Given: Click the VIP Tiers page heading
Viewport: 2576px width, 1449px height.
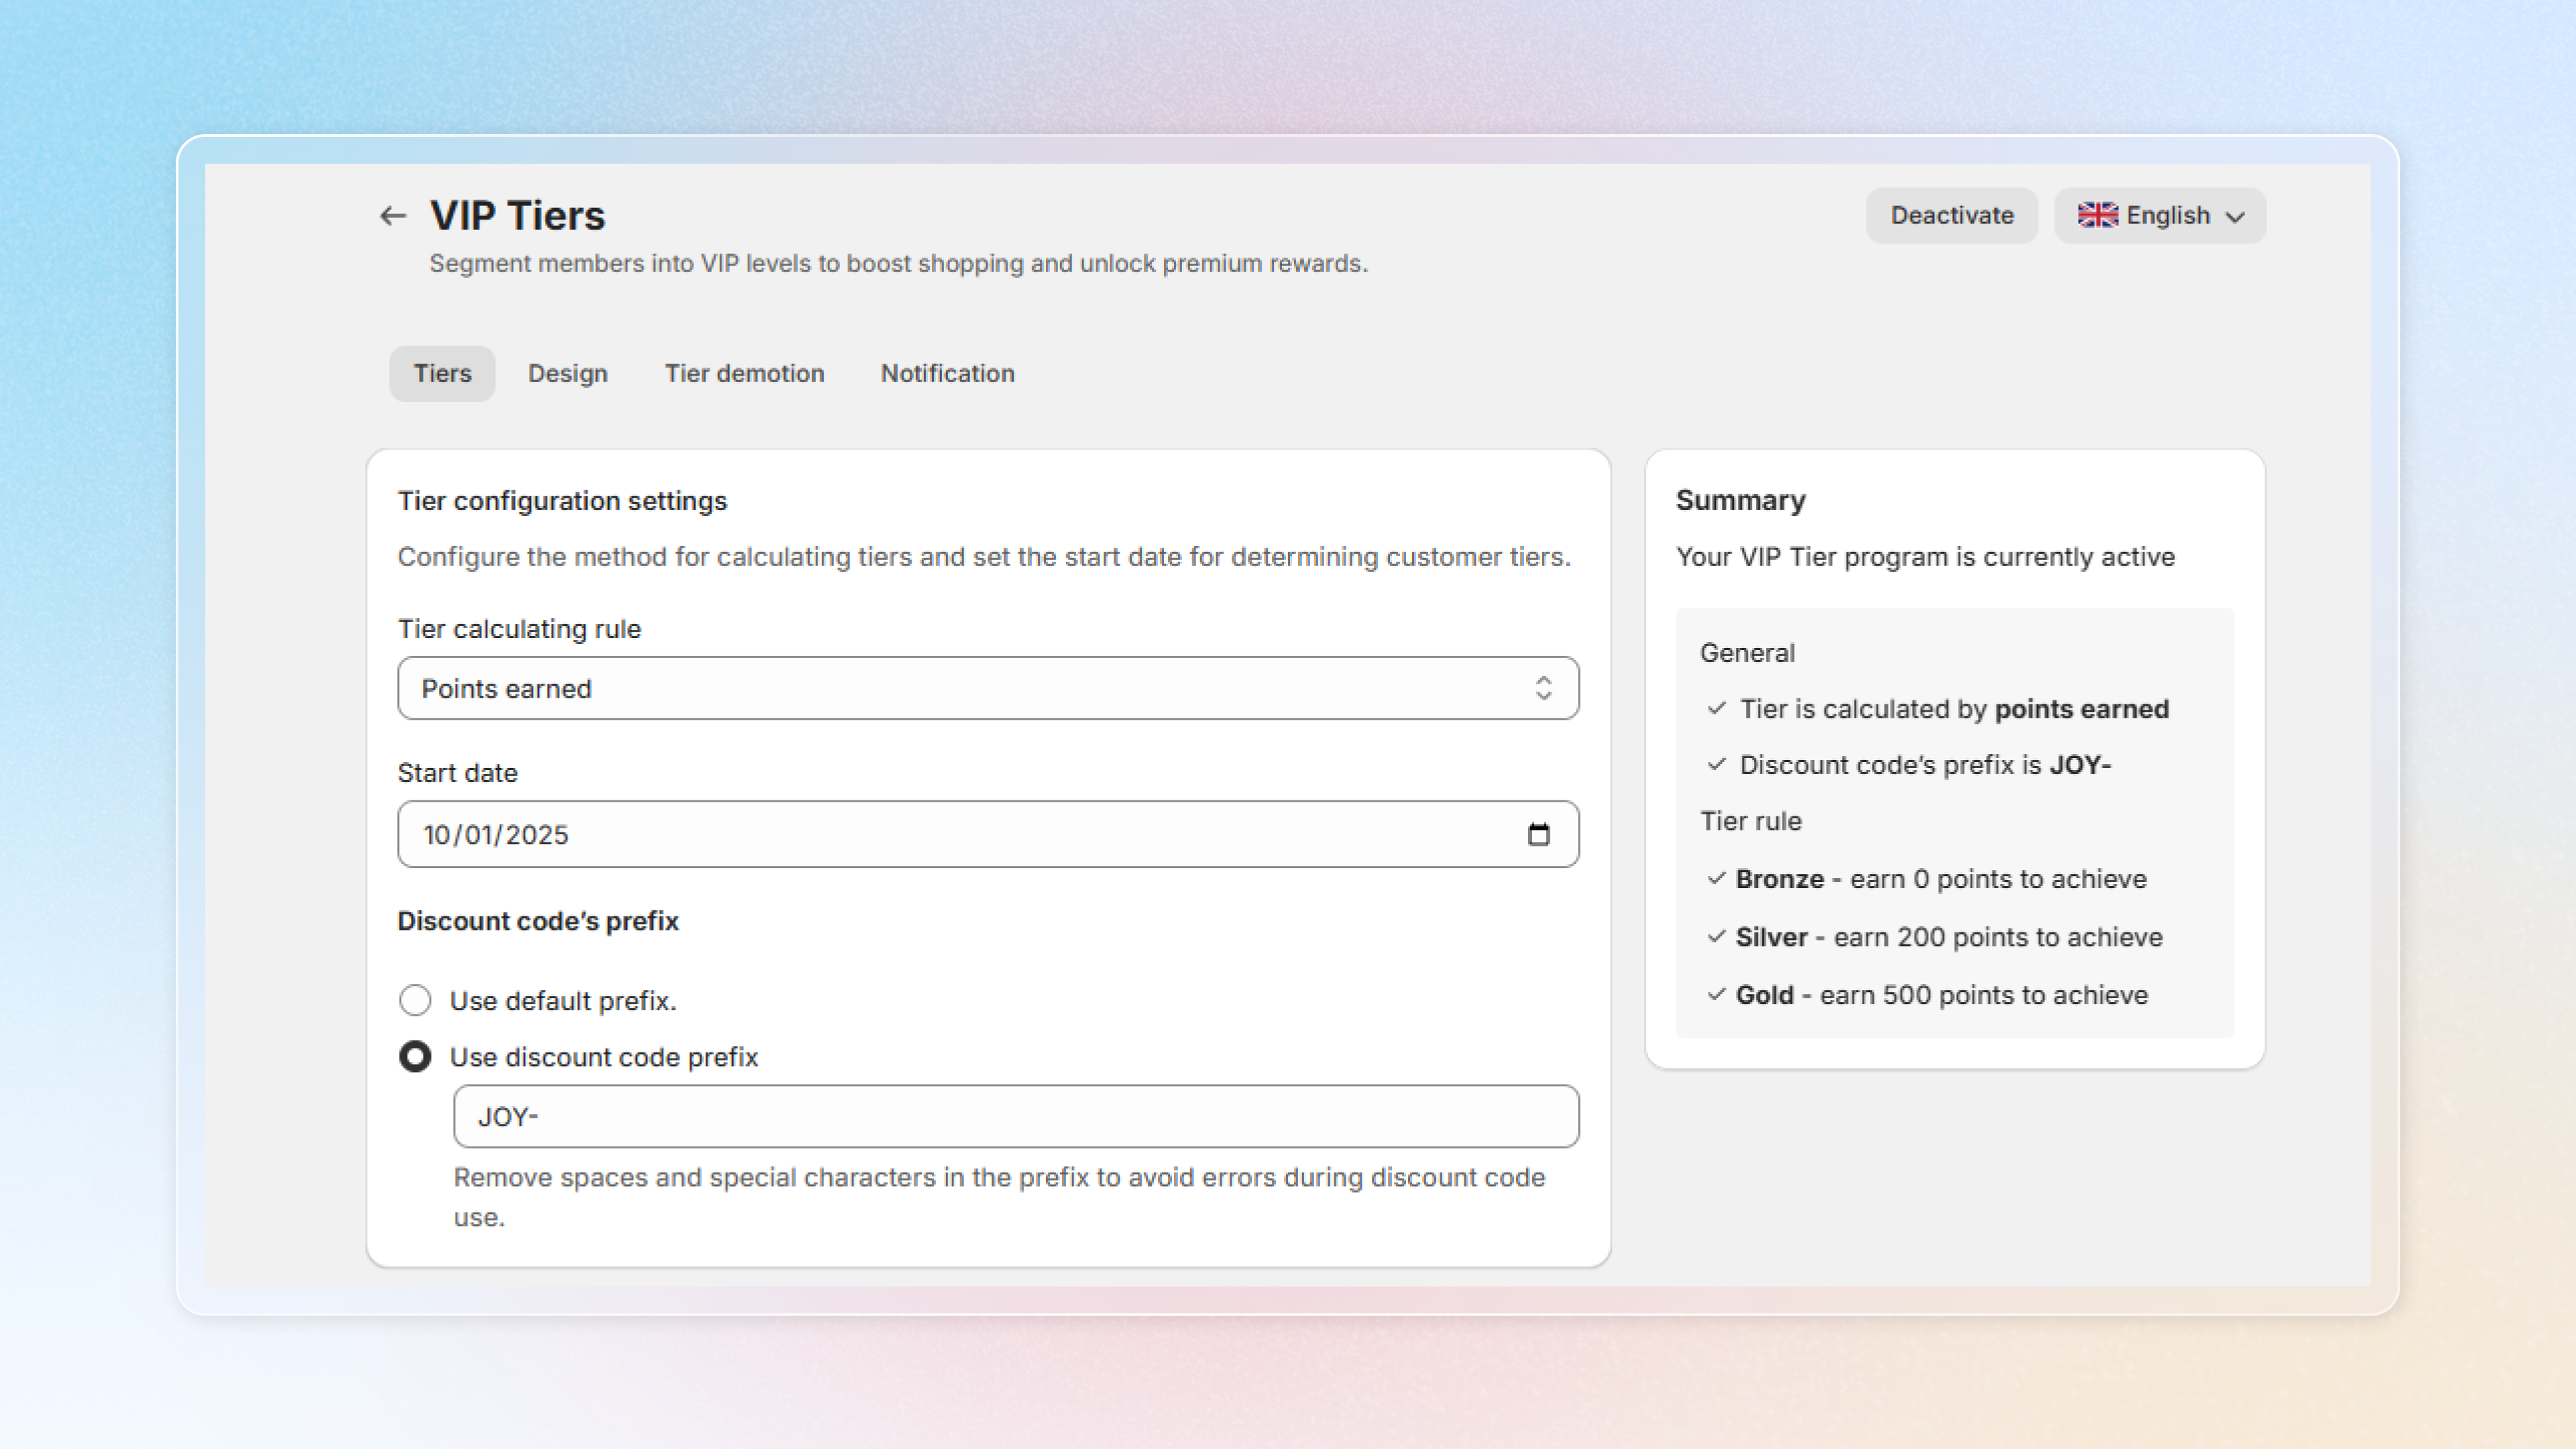Looking at the screenshot, I should coord(517,215).
